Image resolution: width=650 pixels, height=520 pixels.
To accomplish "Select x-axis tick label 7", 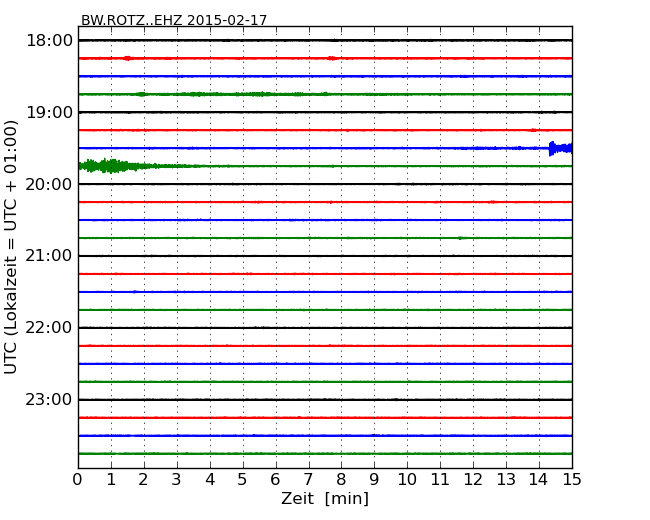I will pyautogui.click(x=308, y=480).
